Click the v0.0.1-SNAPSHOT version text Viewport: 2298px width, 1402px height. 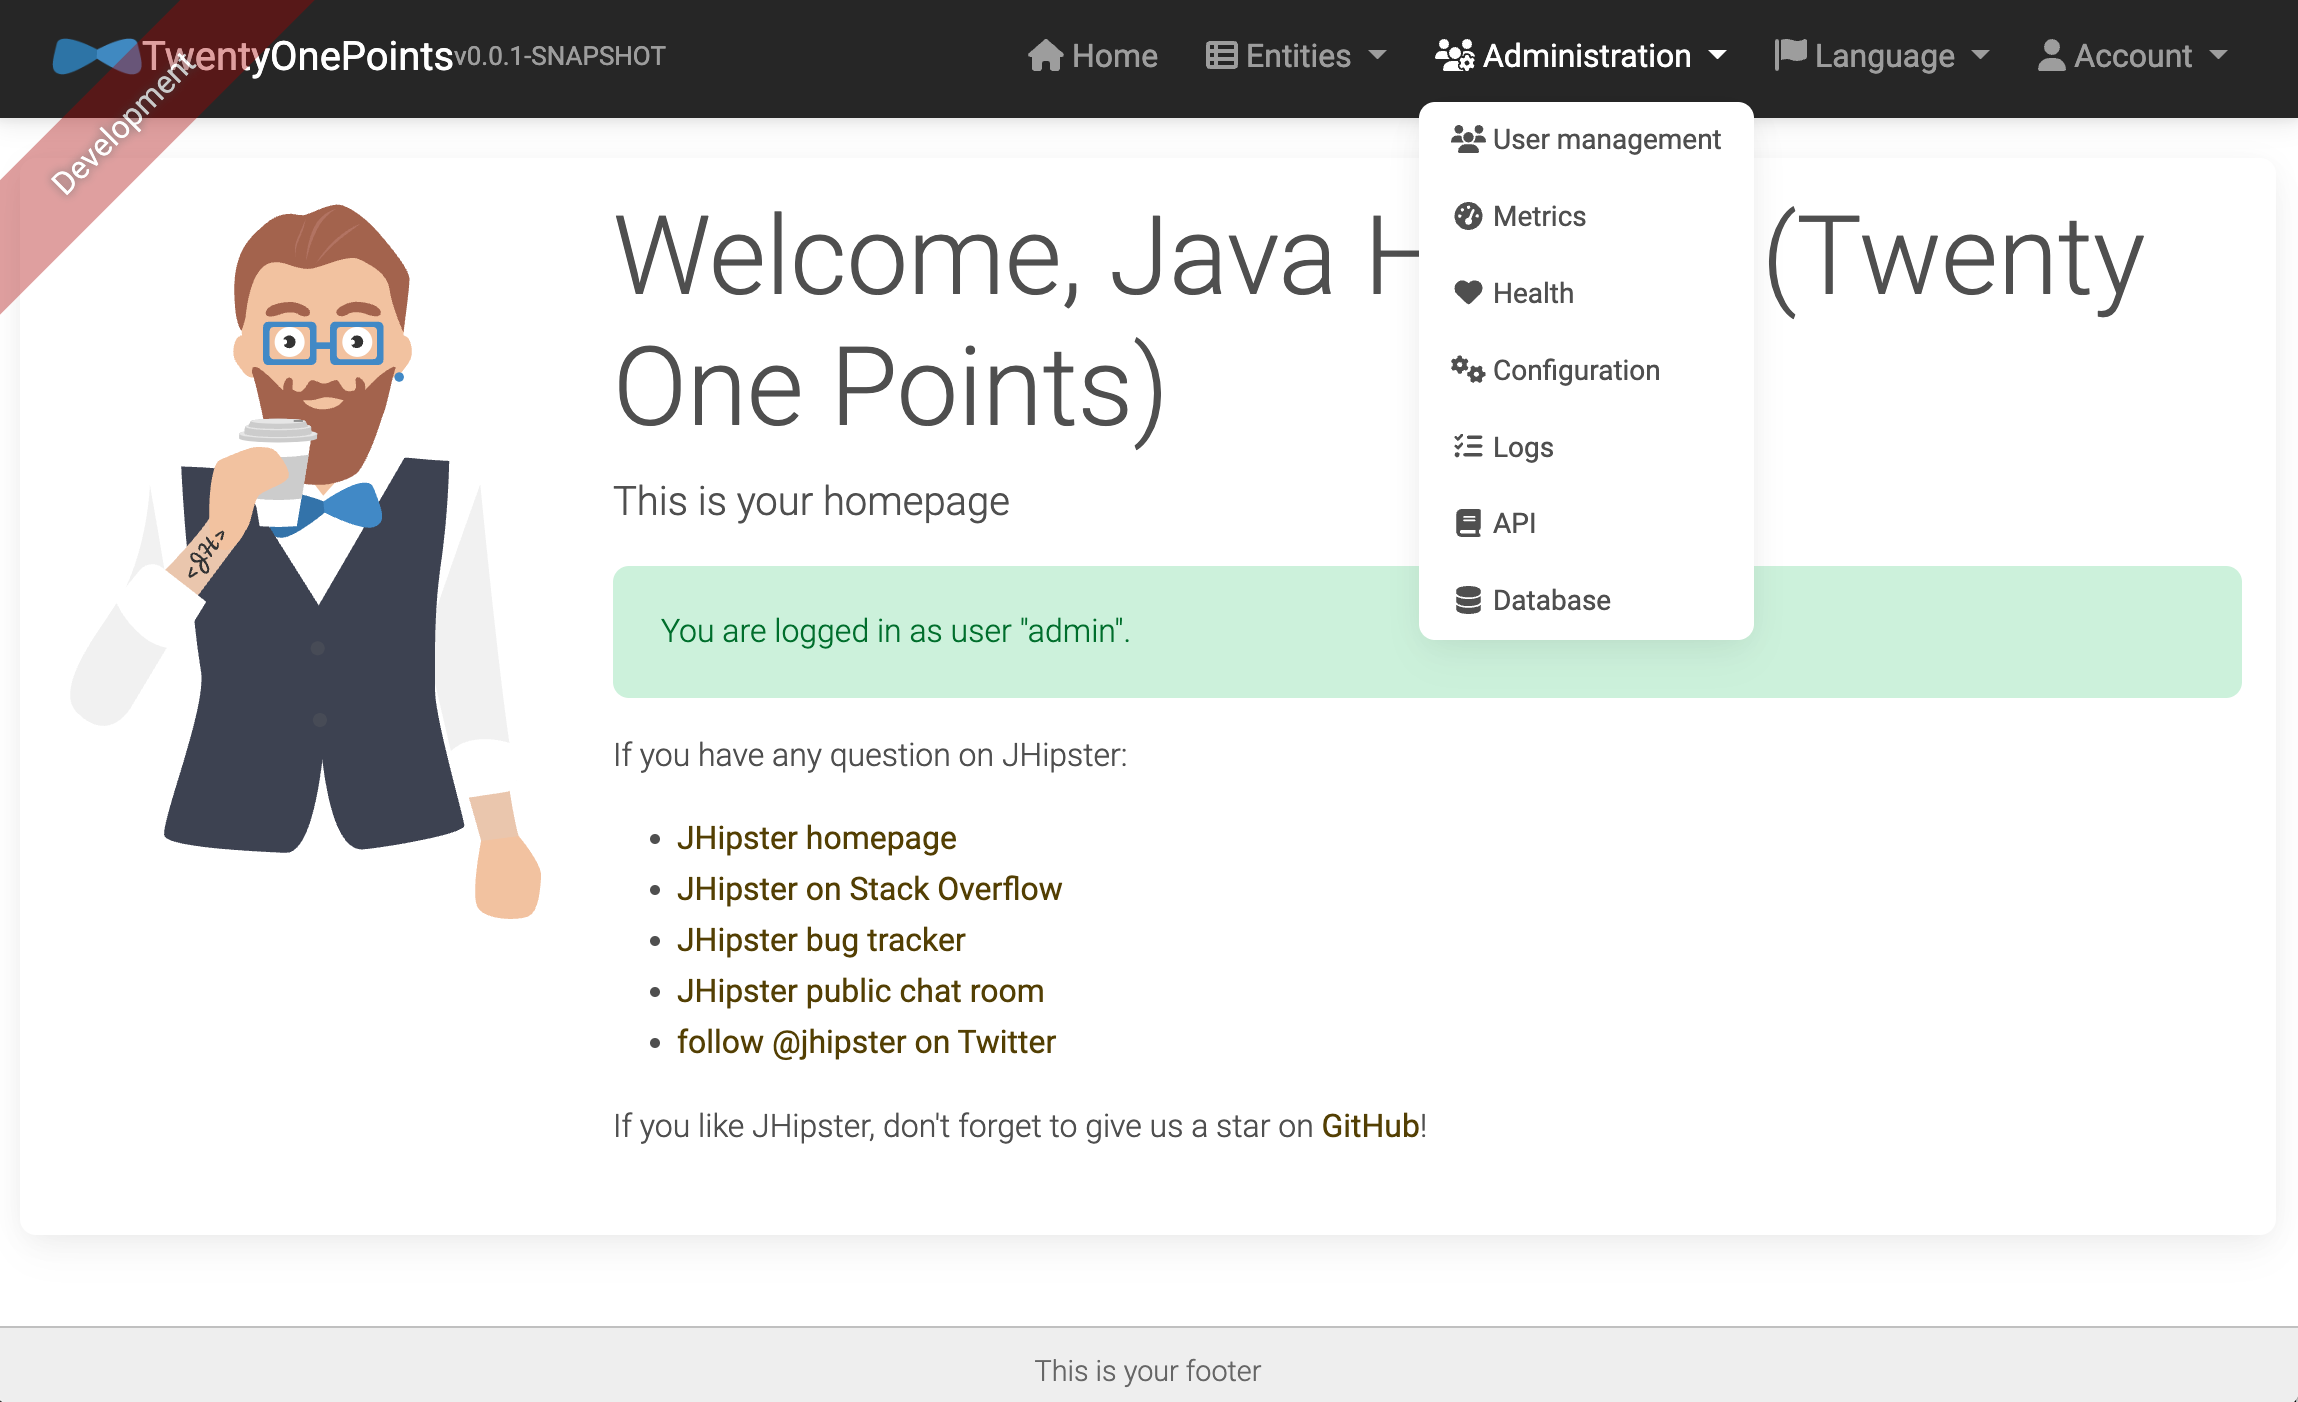click(560, 56)
